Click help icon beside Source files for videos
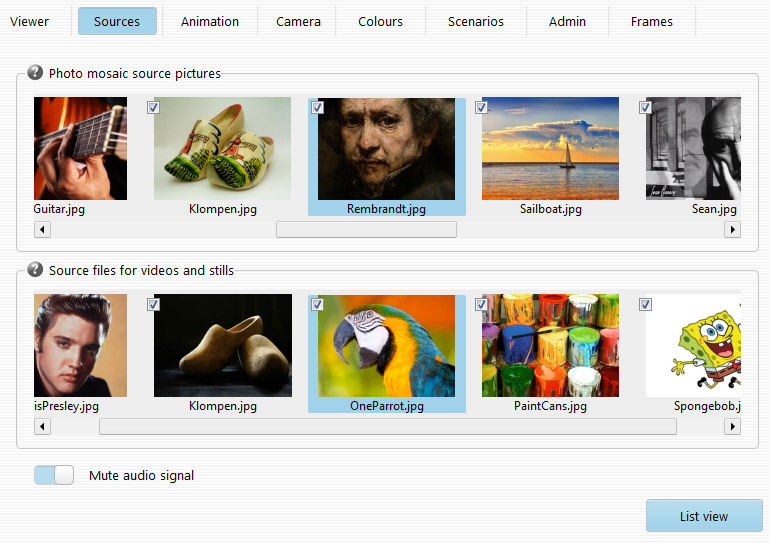 (36, 270)
